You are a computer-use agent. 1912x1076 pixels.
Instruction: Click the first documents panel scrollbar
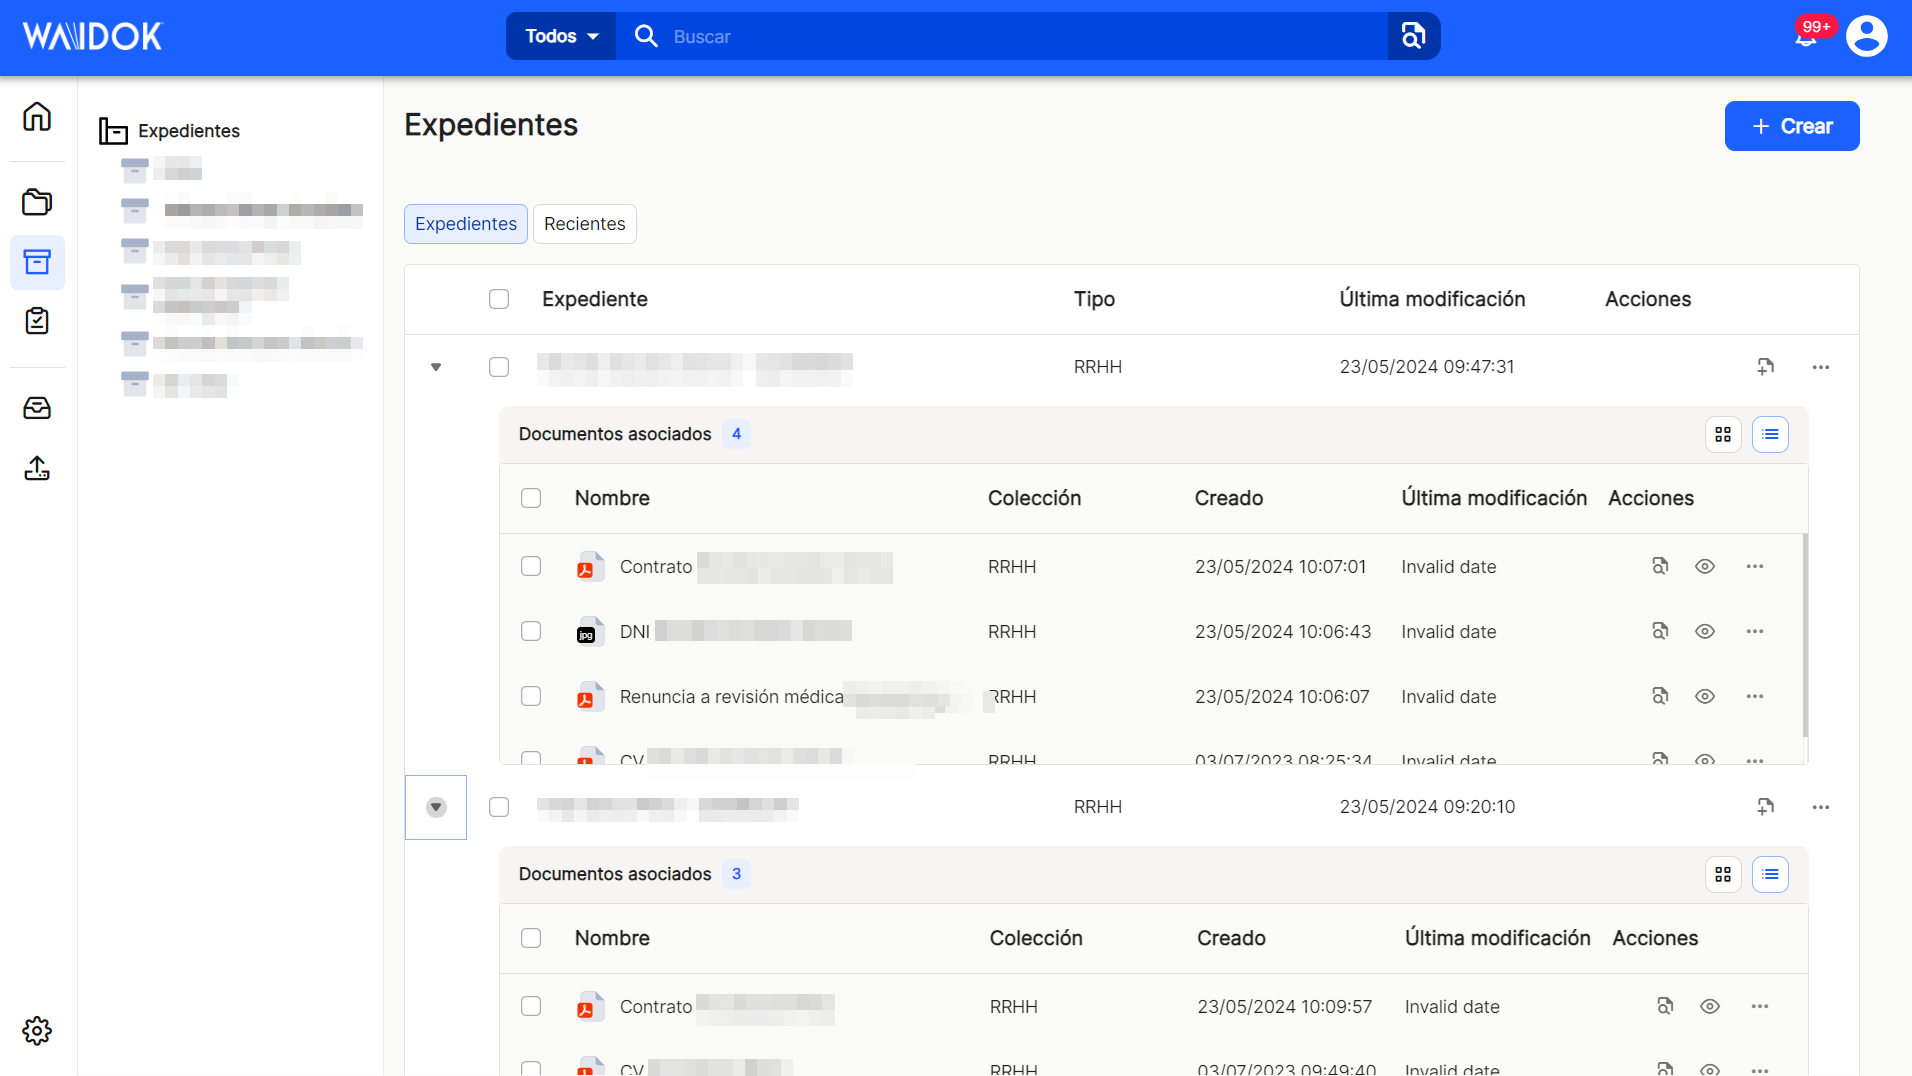(1805, 635)
